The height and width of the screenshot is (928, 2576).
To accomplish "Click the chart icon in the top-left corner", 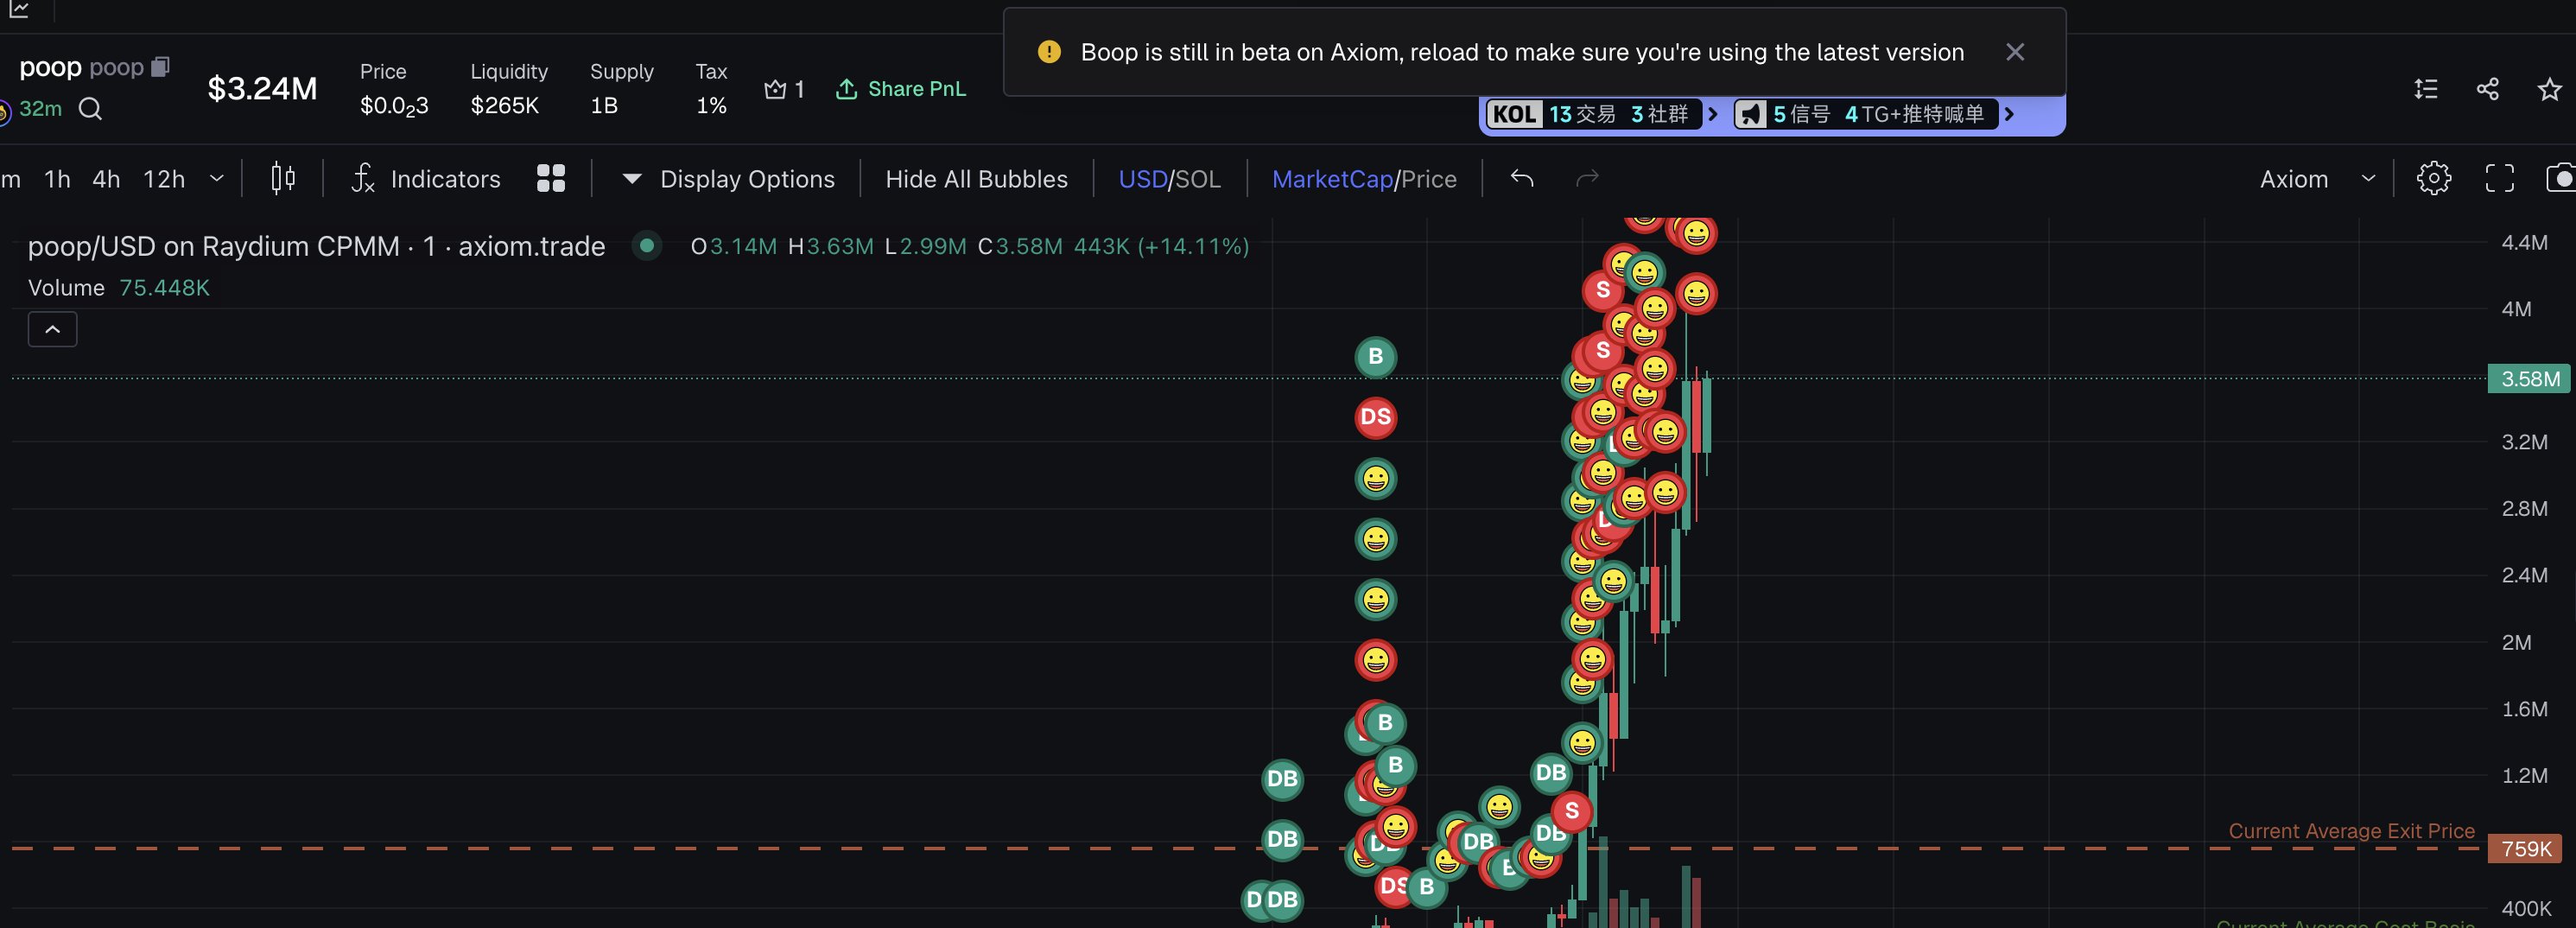I will point(19,10).
